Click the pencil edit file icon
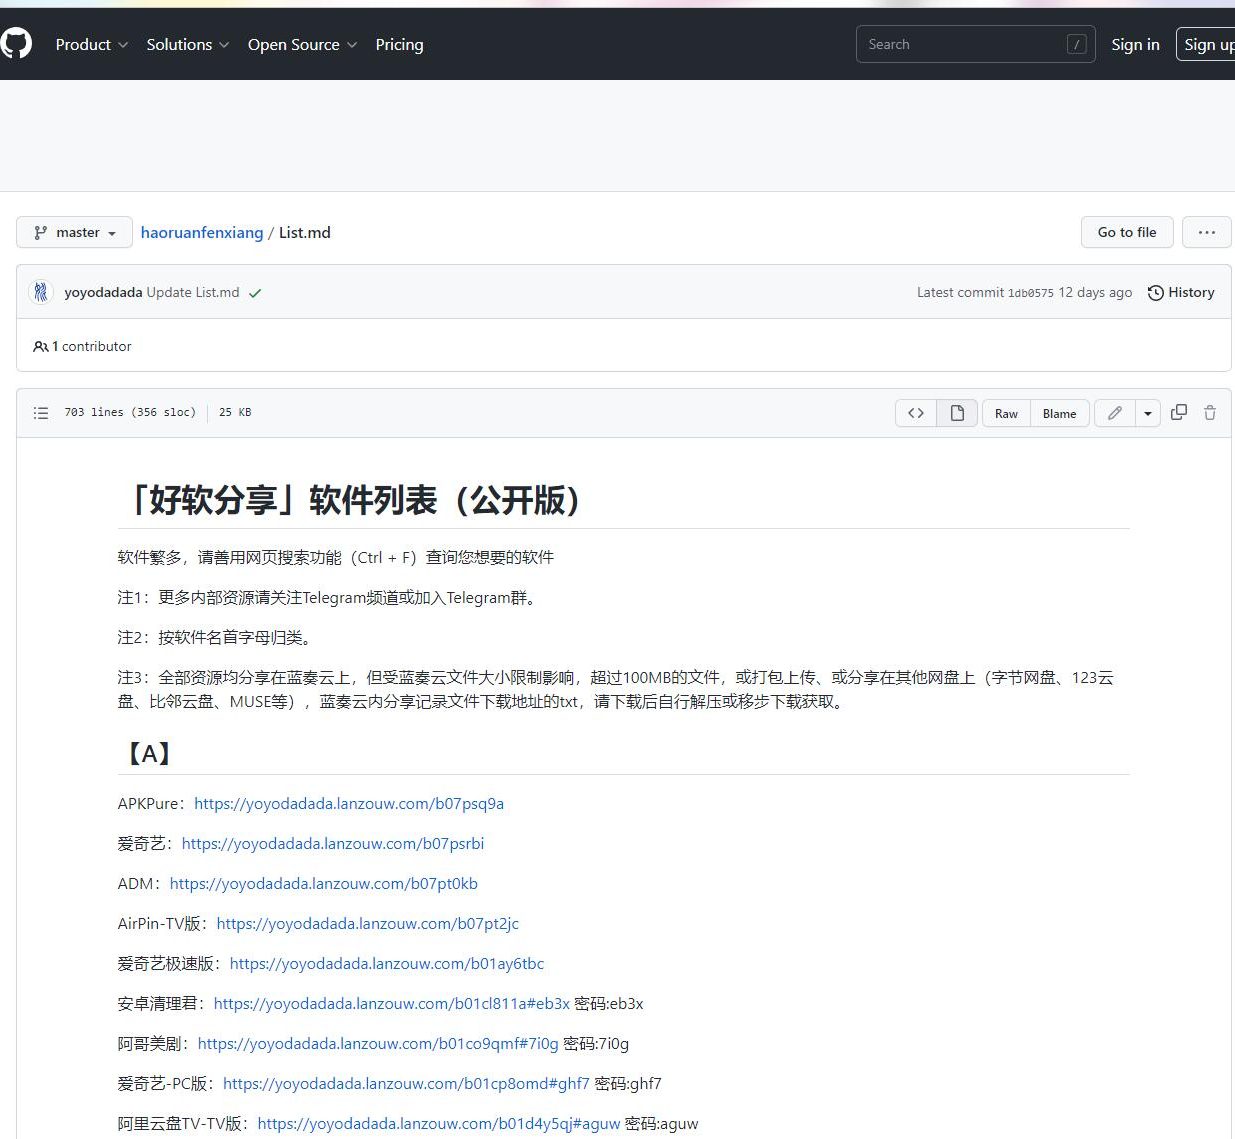 (1115, 413)
